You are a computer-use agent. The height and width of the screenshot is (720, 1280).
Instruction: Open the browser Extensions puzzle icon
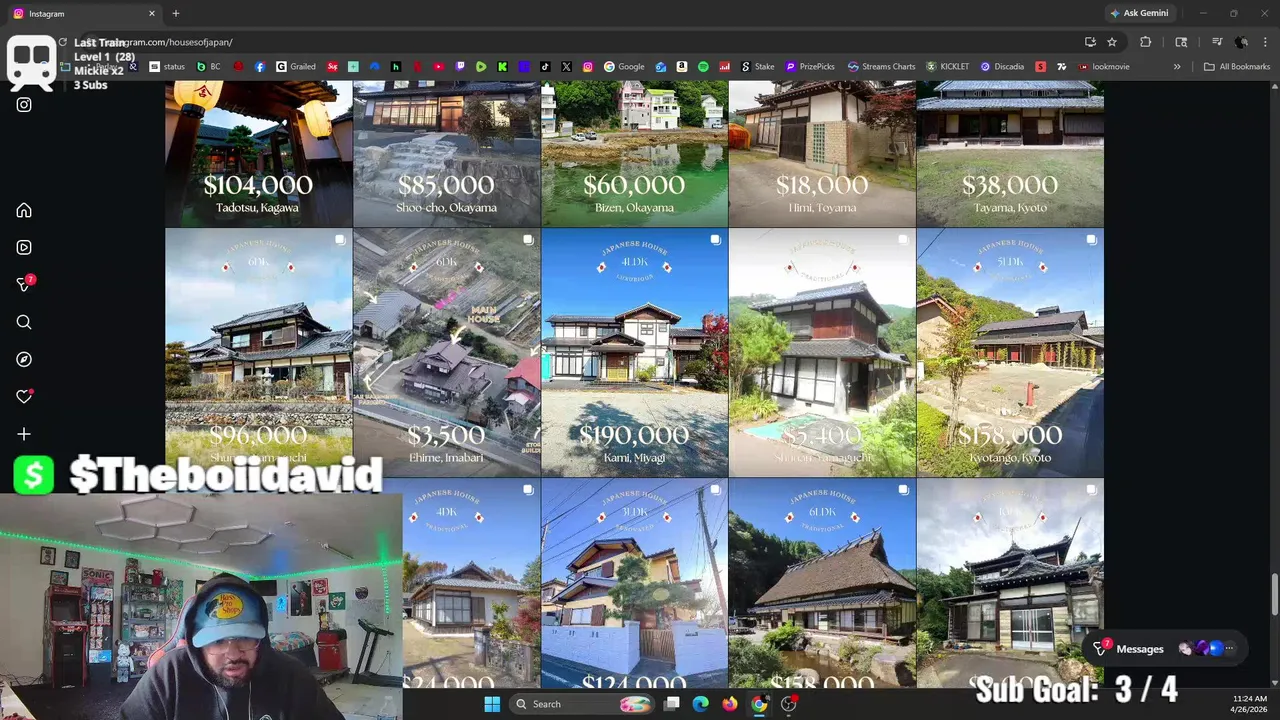click(1146, 42)
